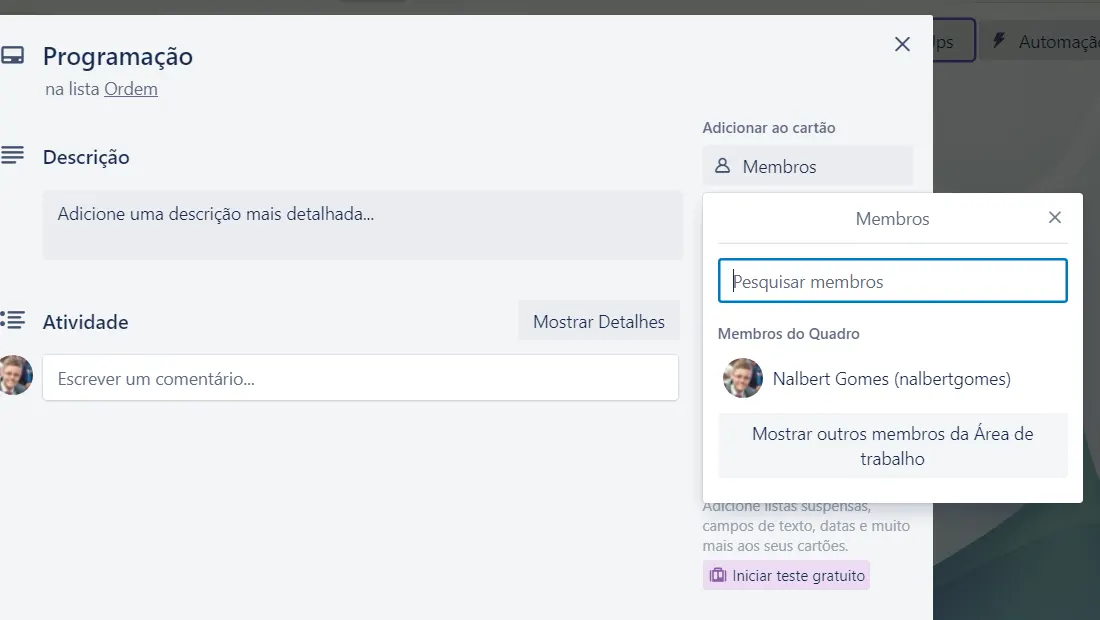Show other workspace members button
The image size is (1100, 620).
(892, 446)
